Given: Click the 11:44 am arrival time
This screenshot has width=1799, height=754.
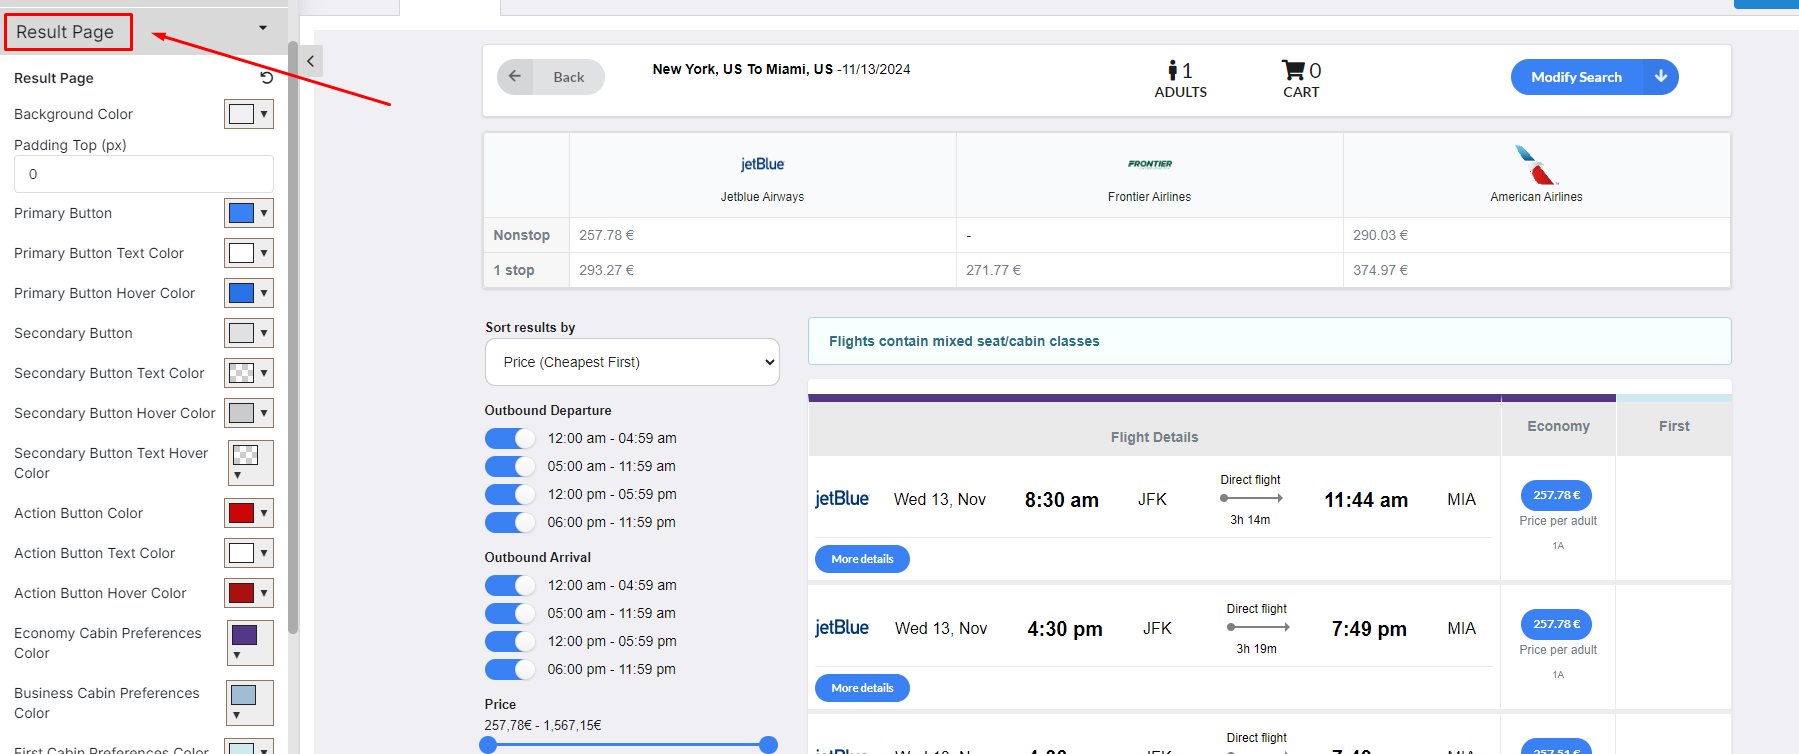Looking at the screenshot, I should [1366, 500].
